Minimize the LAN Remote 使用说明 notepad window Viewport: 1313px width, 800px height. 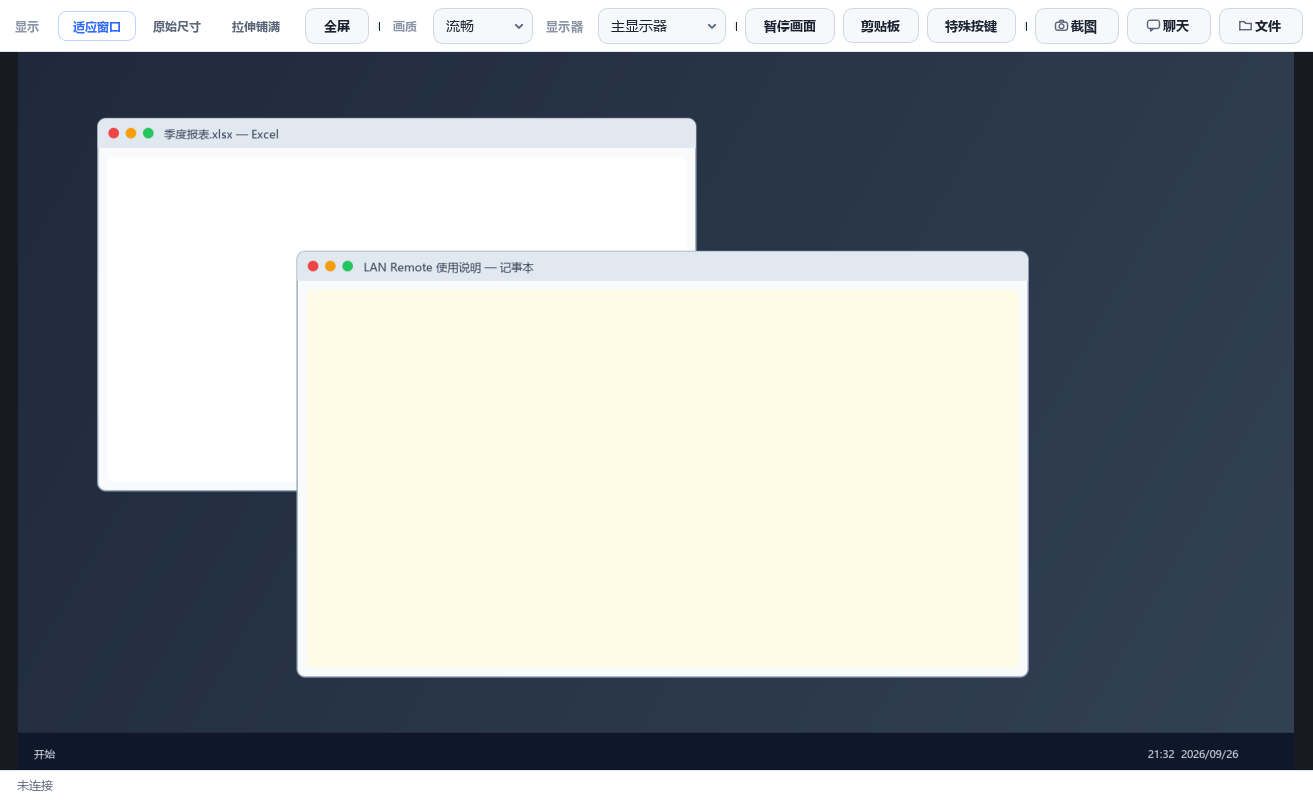(x=330, y=266)
